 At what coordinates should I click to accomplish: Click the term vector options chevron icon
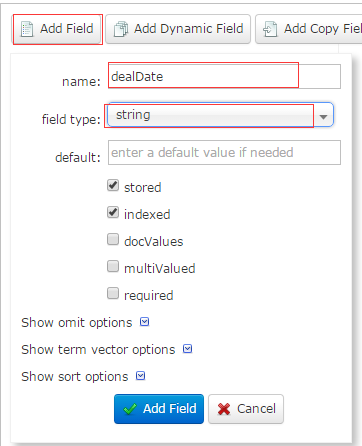click(187, 349)
